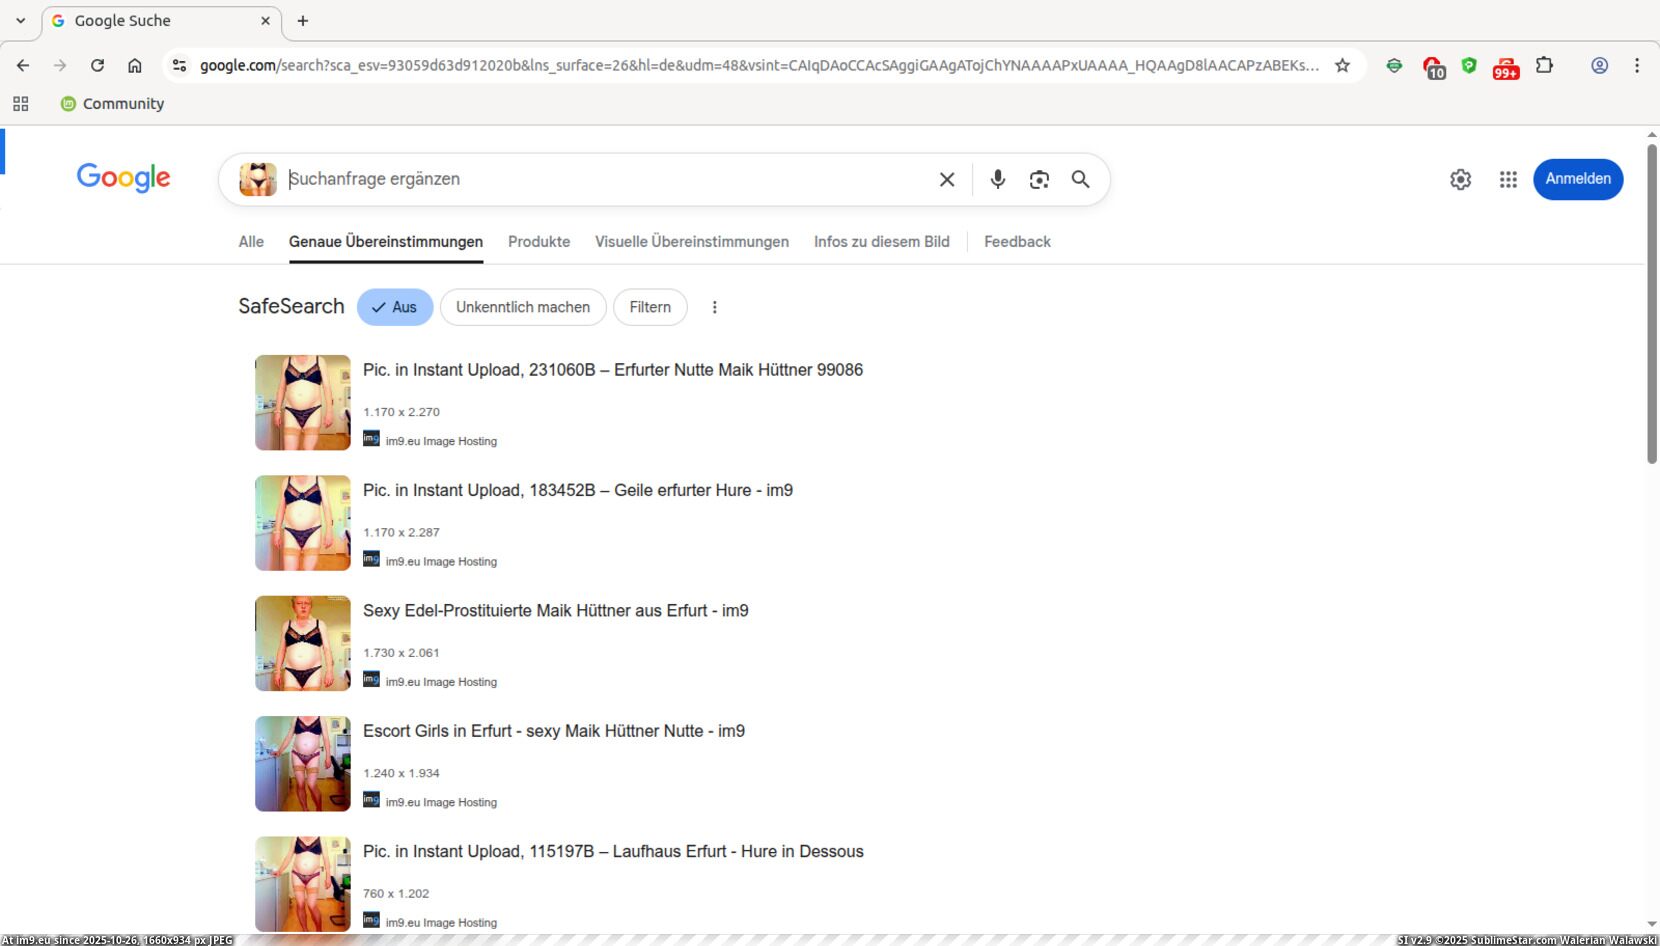1660x946 pixels.
Task: Click the blue 'Anmelden' button
Action: pyautogui.click(x=1577, y=179)
